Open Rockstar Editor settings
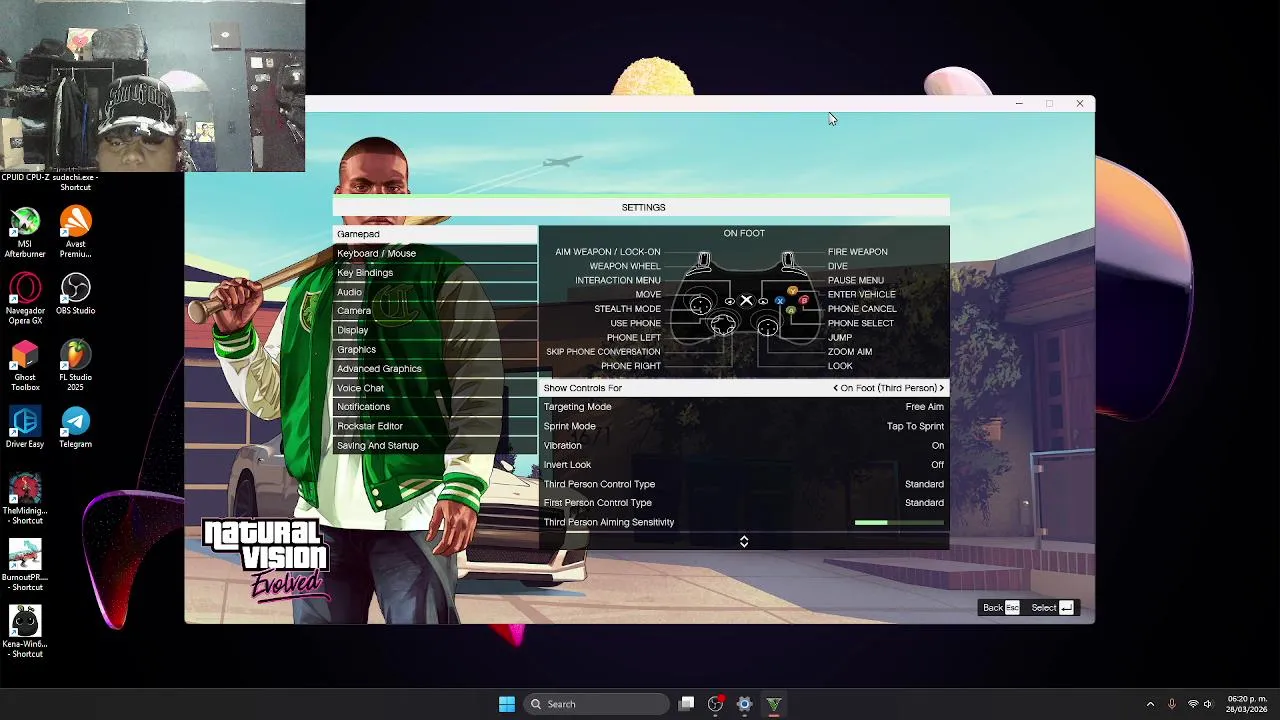The image size is (1280, 720). 435,426
